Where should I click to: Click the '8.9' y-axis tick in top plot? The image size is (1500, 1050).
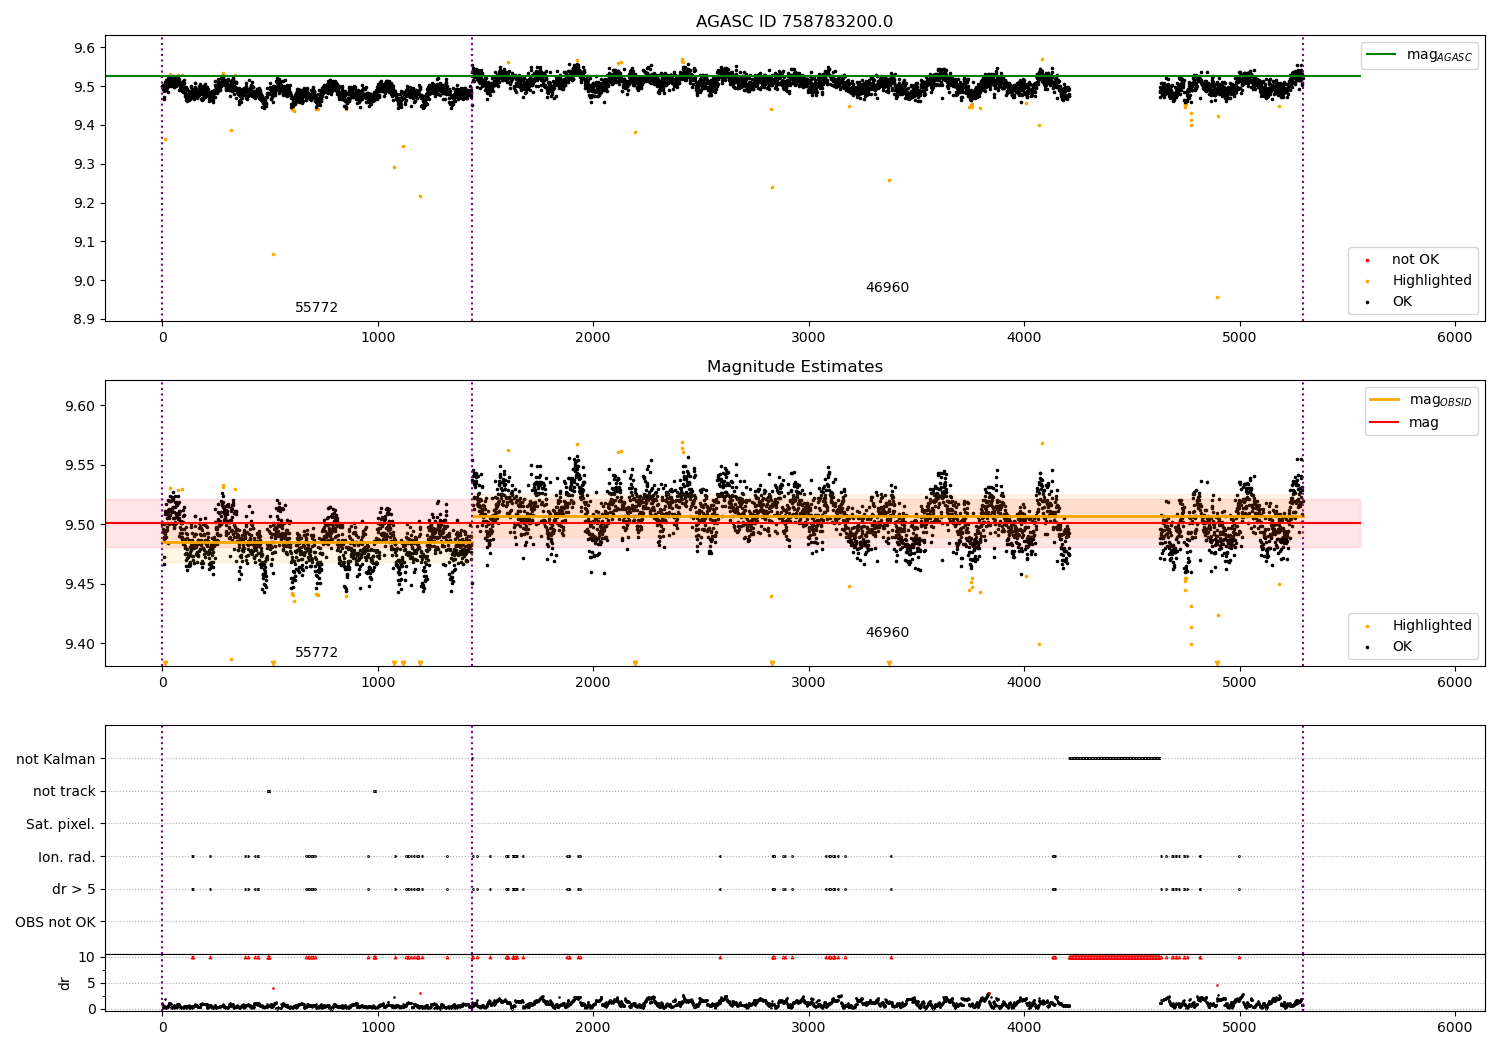(x=84, y=320)
